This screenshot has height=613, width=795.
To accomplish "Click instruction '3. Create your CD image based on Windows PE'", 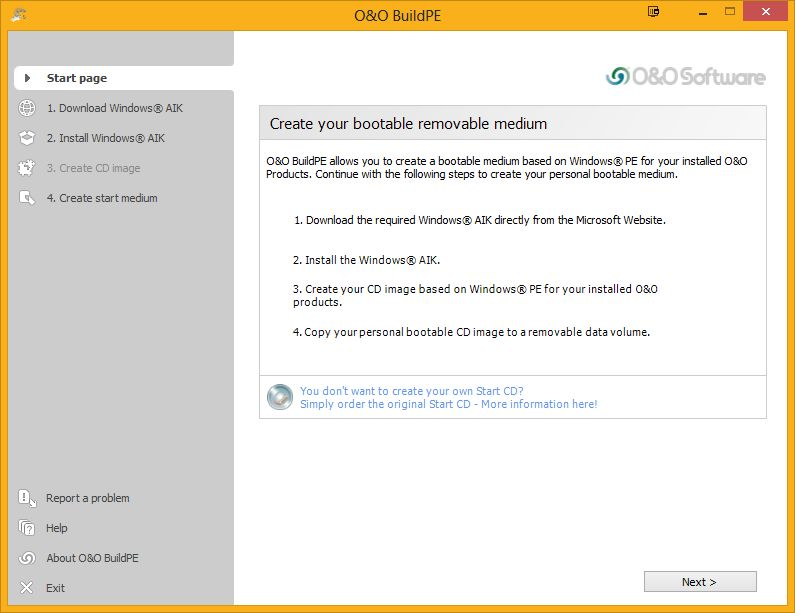I will point(475,295).
